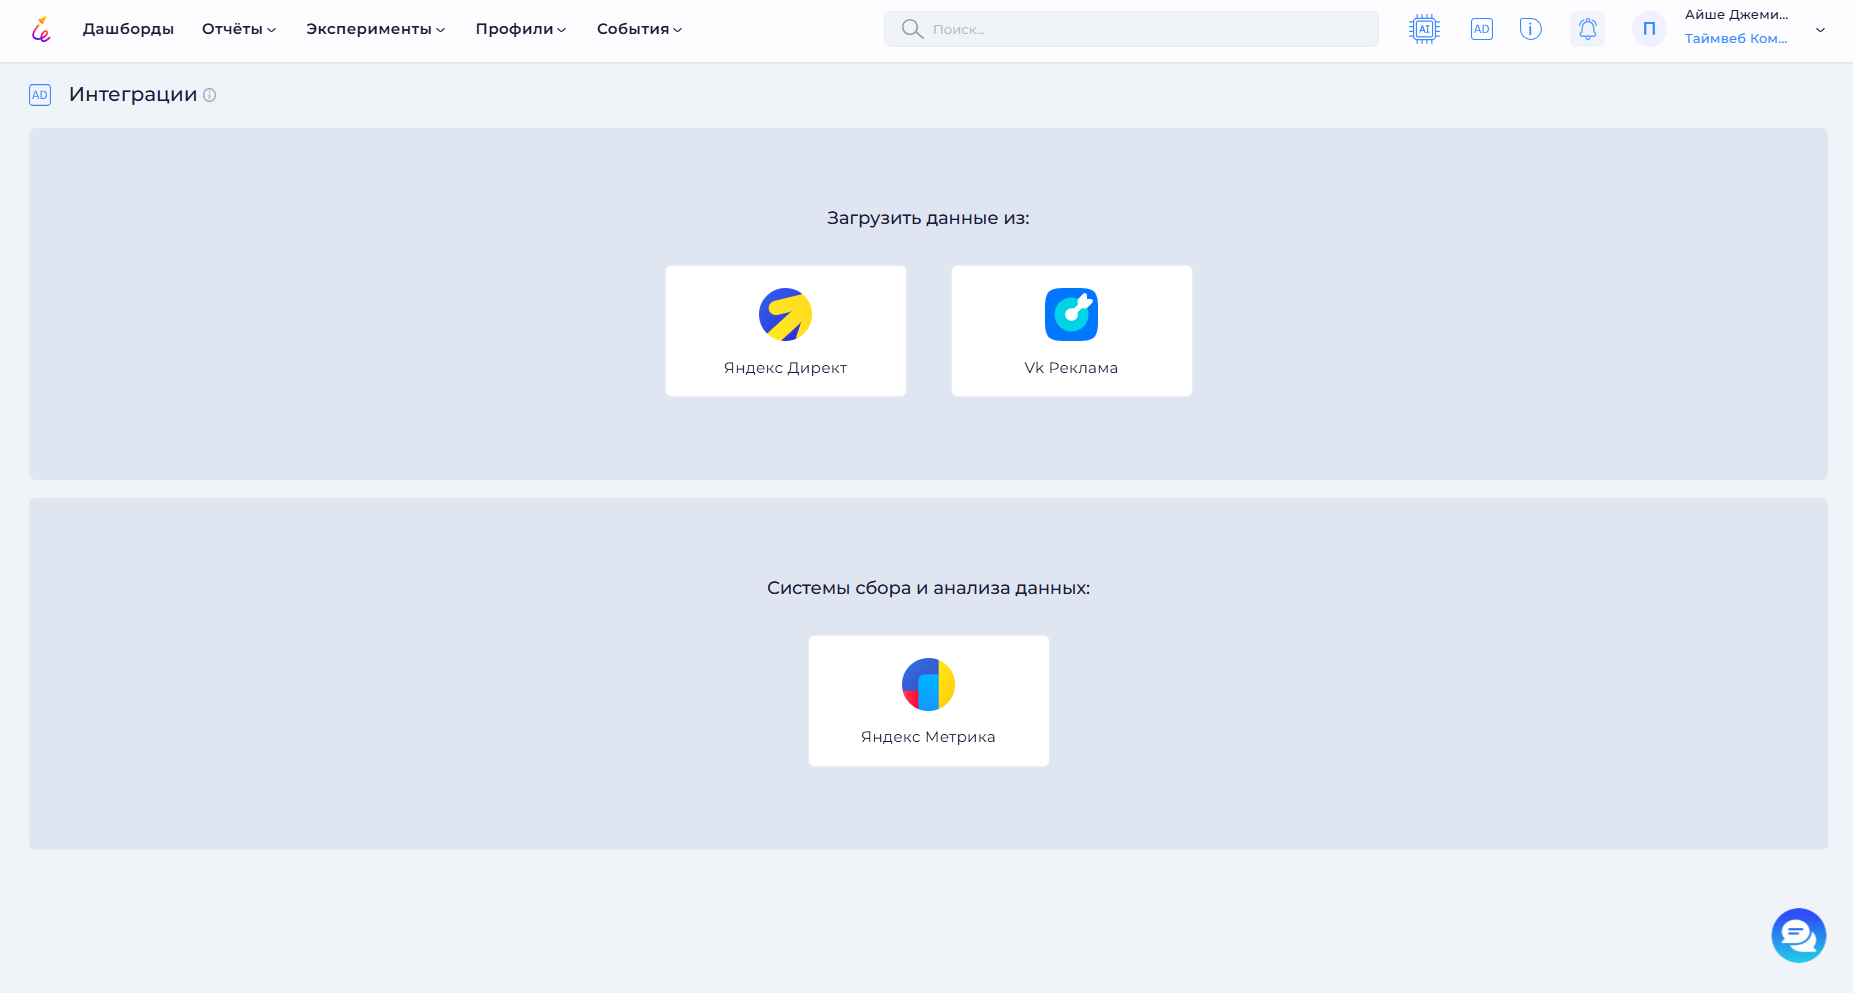
Task: Select the Яндекс Директ integration card
Action: 785,330
